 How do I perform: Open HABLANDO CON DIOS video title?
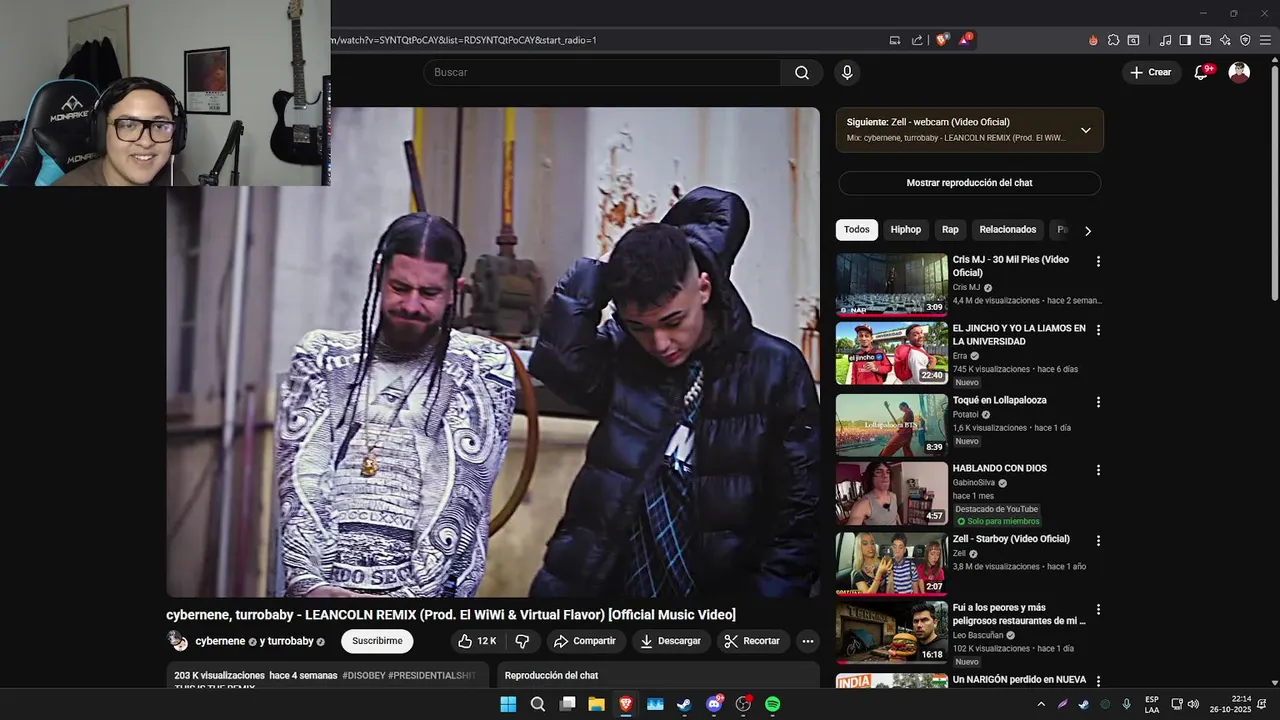click(1000, 469)
